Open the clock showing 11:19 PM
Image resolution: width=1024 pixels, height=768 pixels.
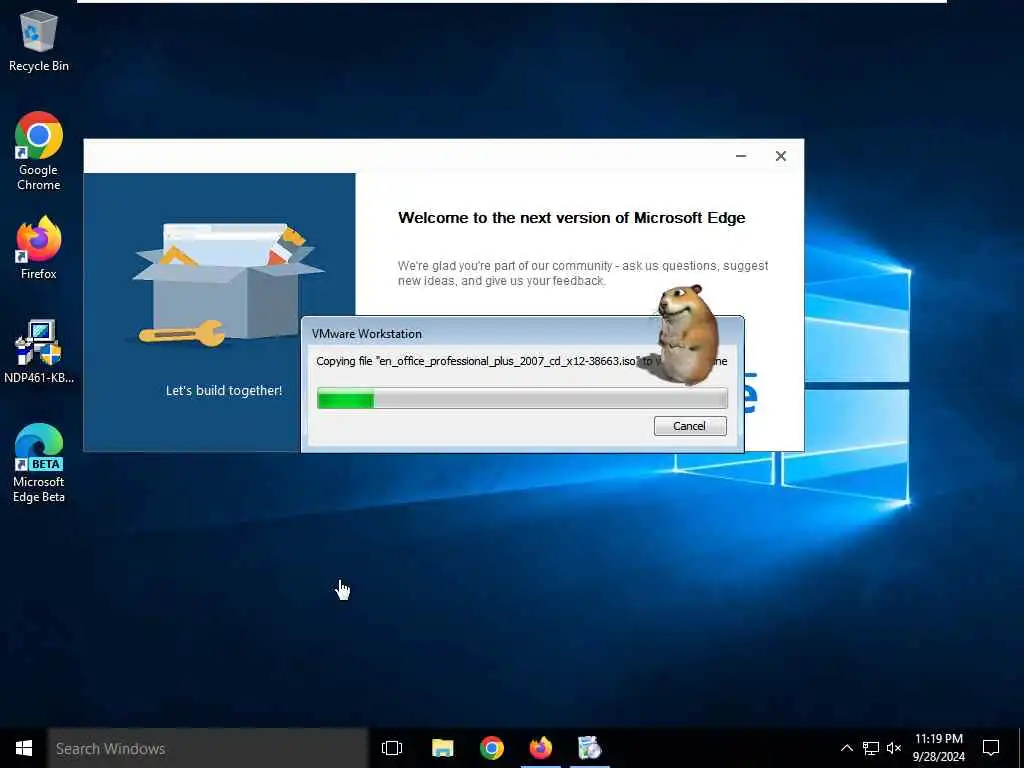[938, 748]
